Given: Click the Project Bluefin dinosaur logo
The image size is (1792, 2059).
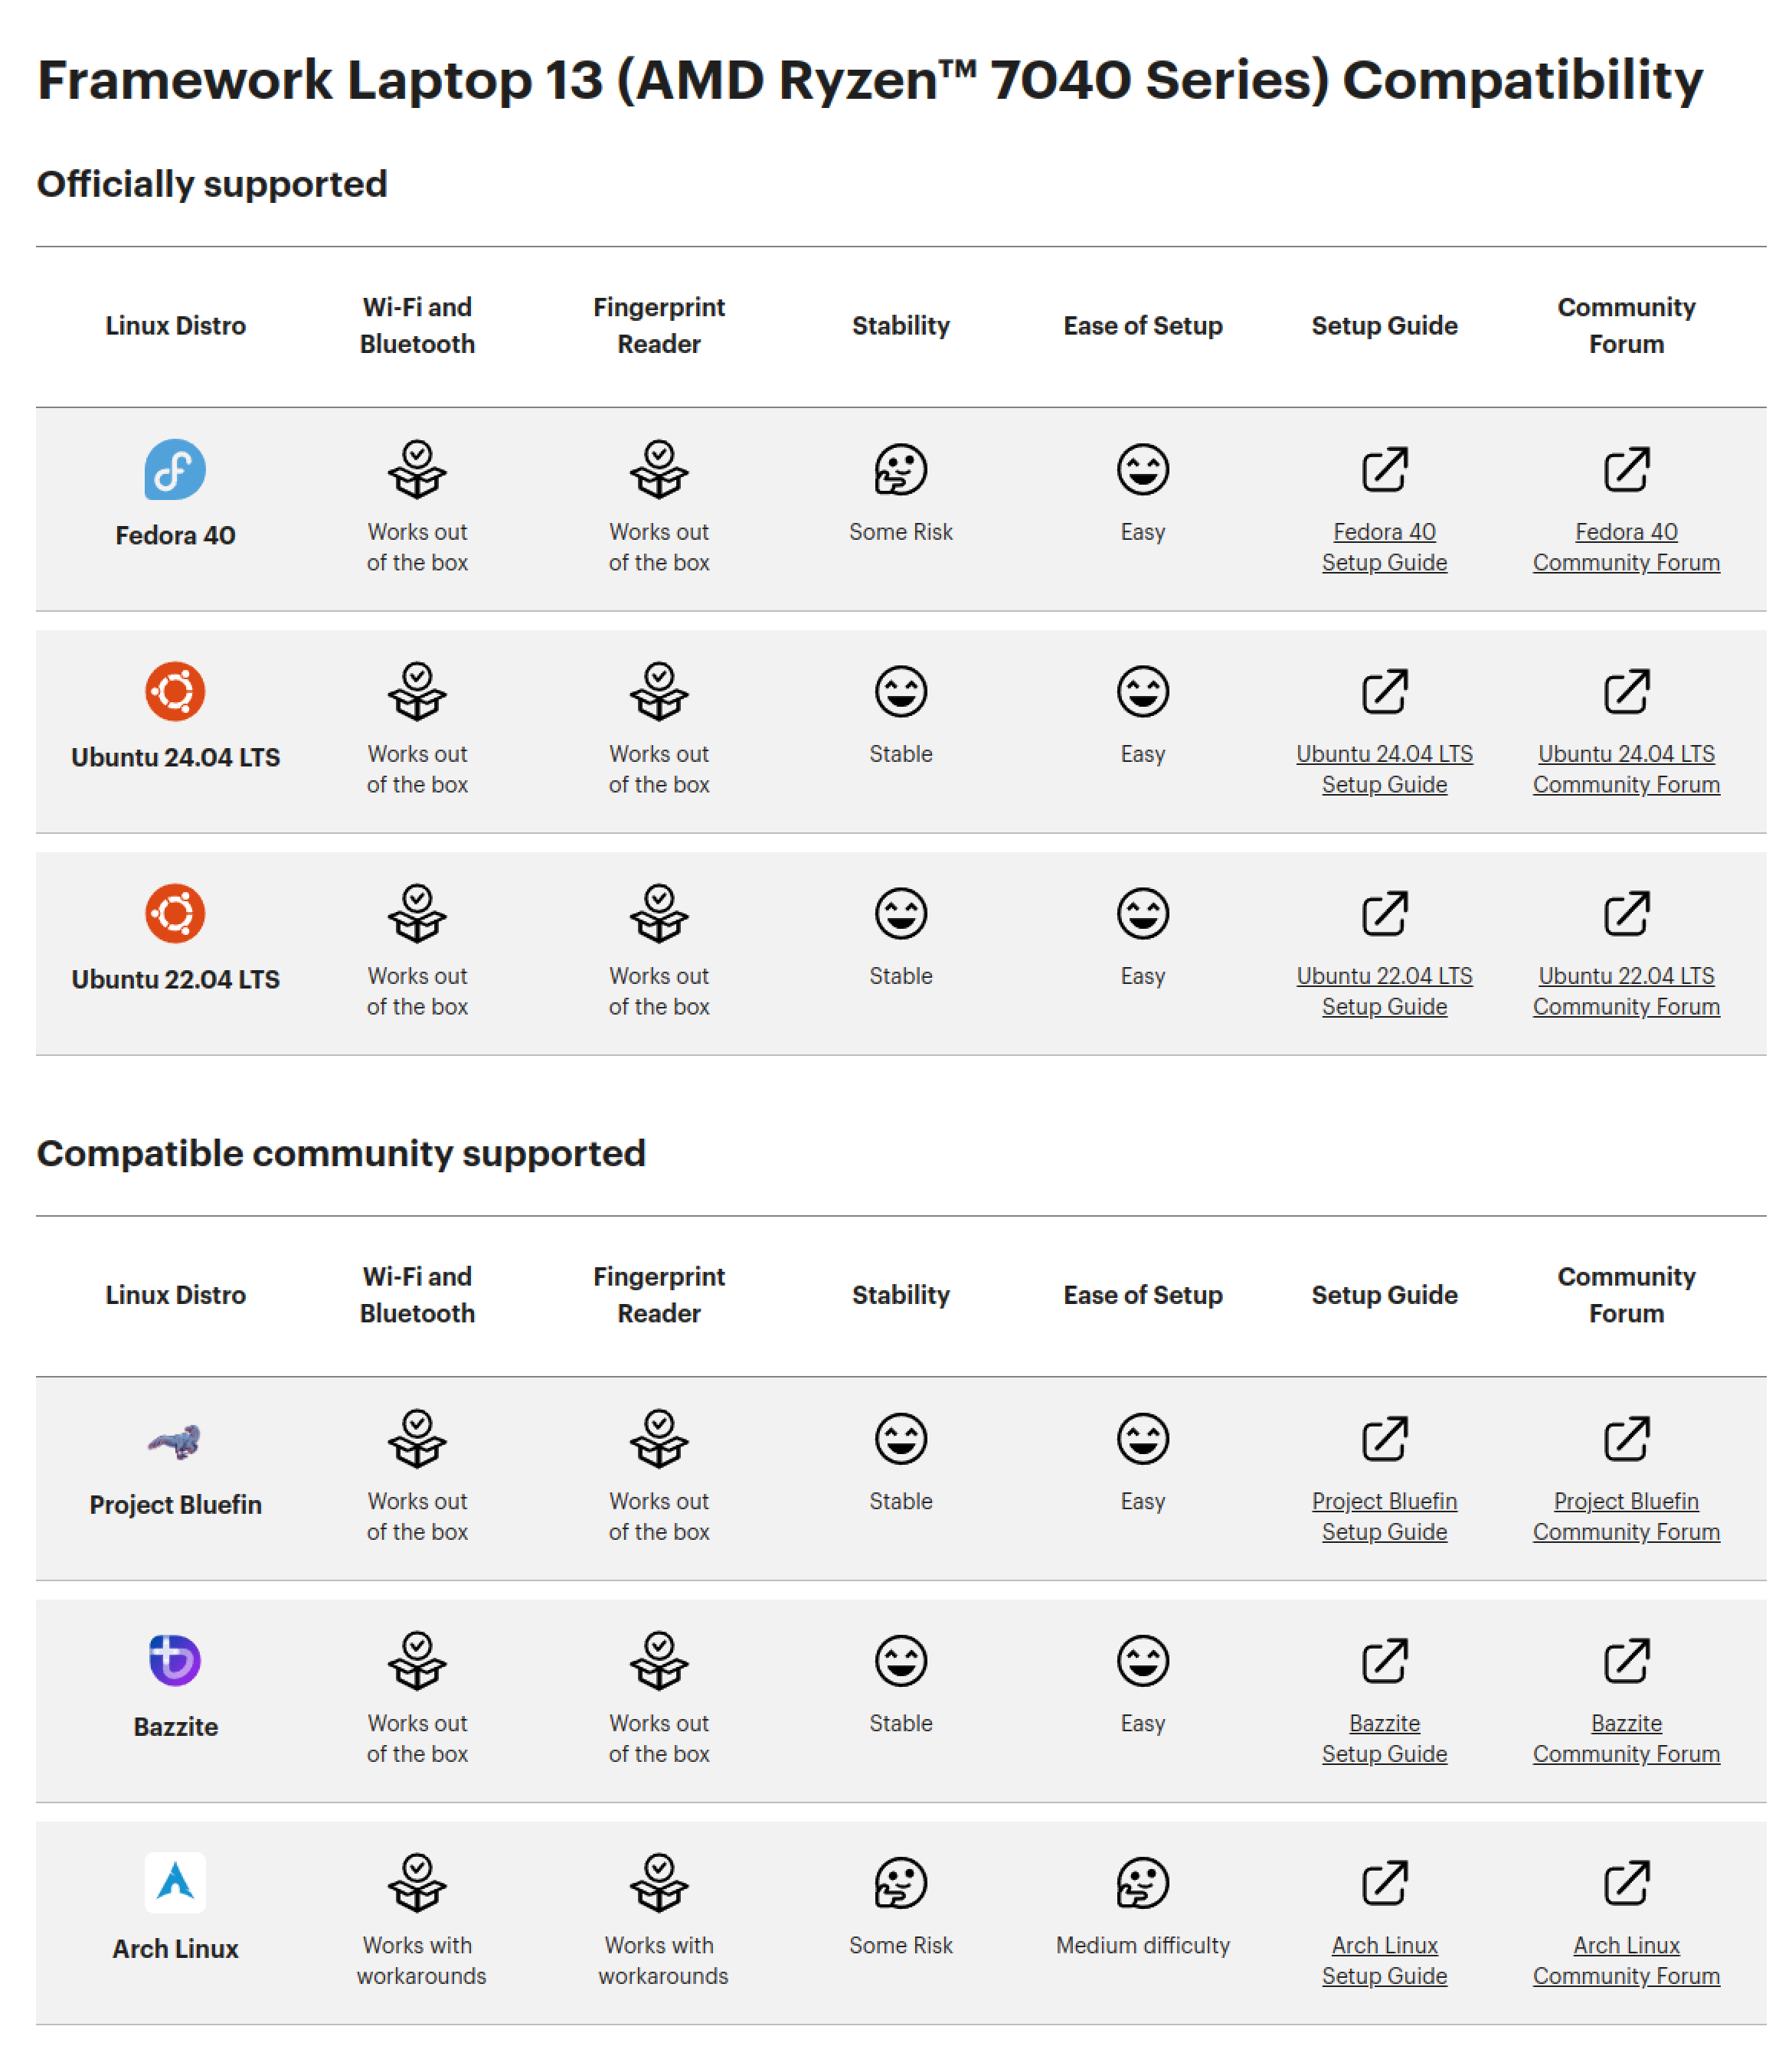Looking at the screenshot, I should pyautogui.click(x=175, y=1441).
